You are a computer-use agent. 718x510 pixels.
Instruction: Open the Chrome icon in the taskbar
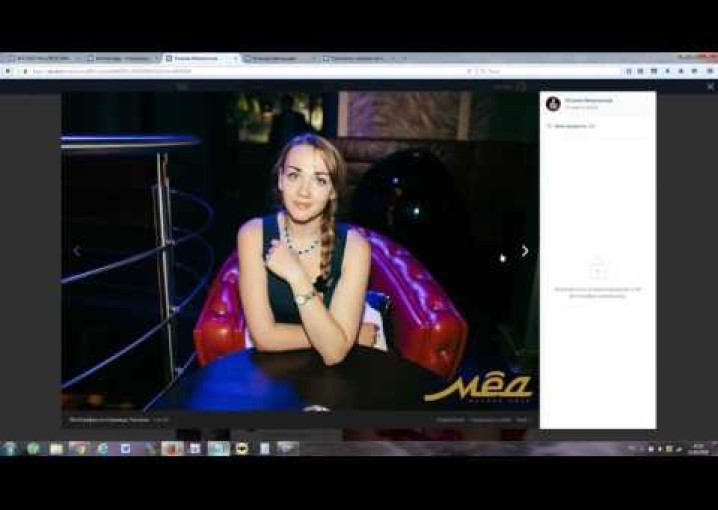point(78,448)
